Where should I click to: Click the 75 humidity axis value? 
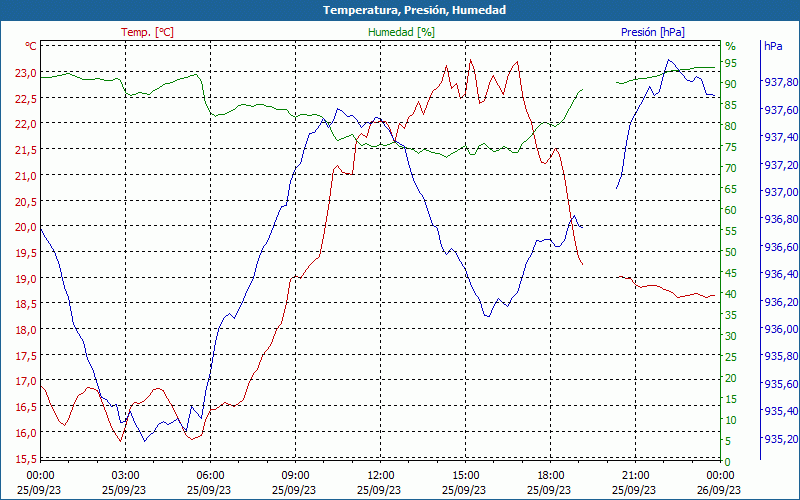coord(731,147)
